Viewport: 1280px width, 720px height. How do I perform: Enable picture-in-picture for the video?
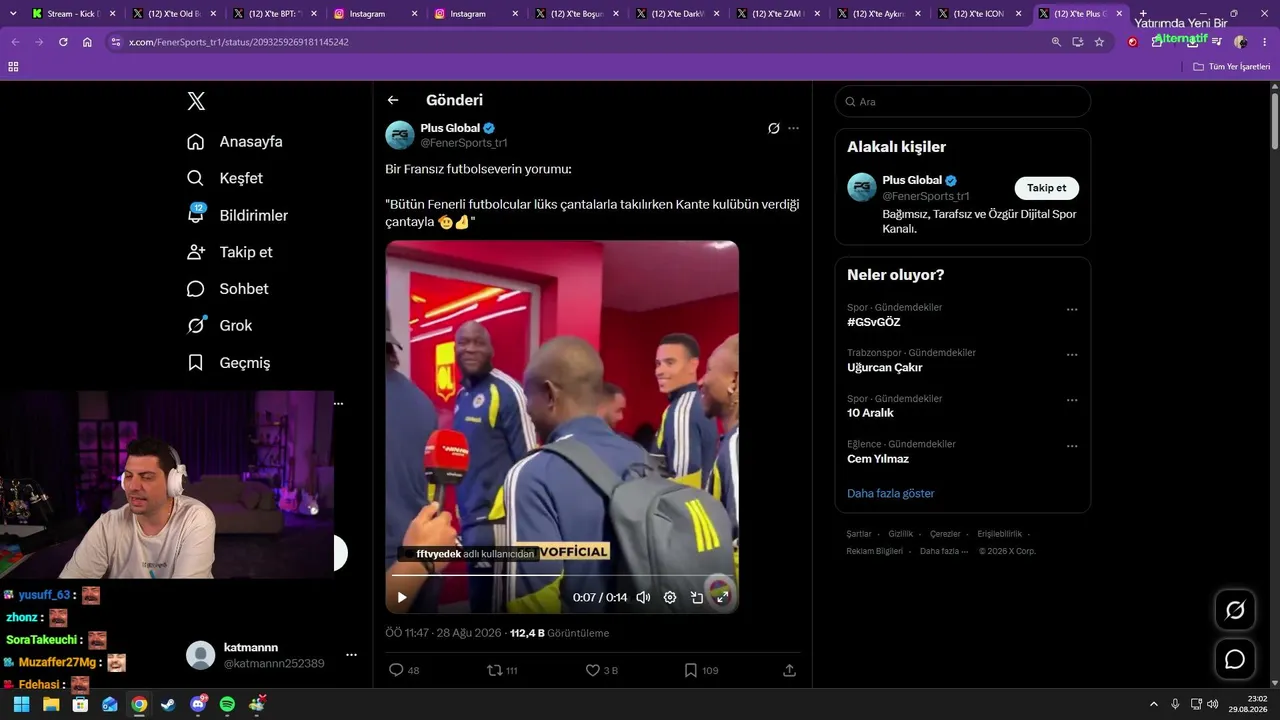[x=697, y=597]
